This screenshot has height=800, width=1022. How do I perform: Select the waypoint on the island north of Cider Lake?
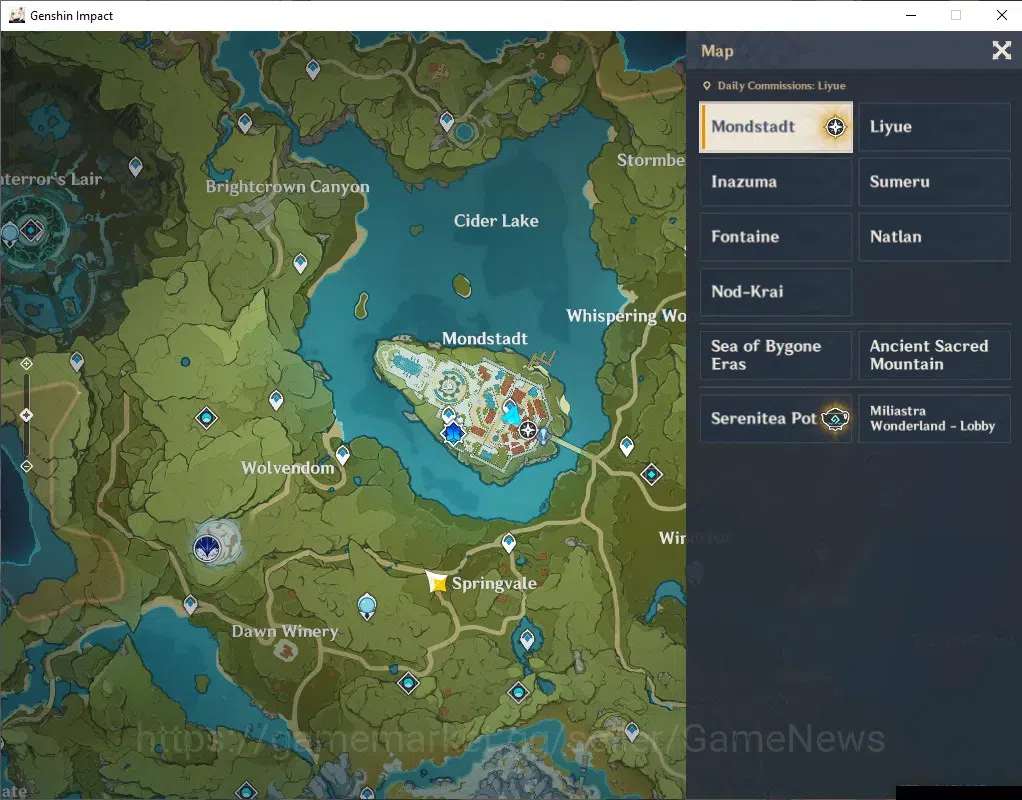click(x=446, y=121)
